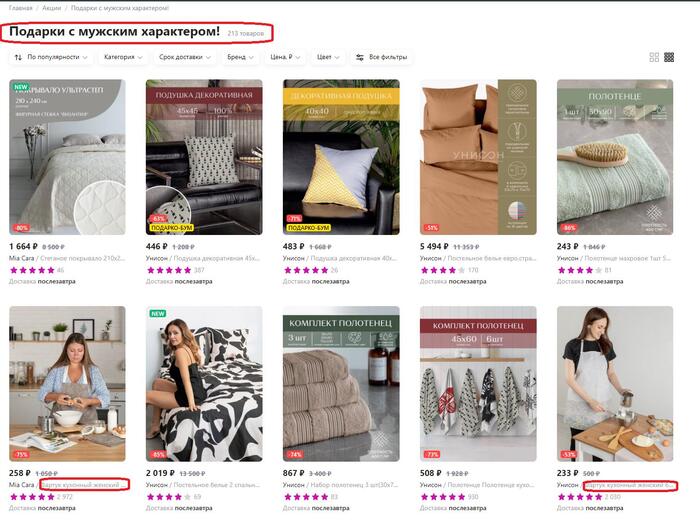
Task: Open sort order 'По популярности' dropdown
Action: 51,57
